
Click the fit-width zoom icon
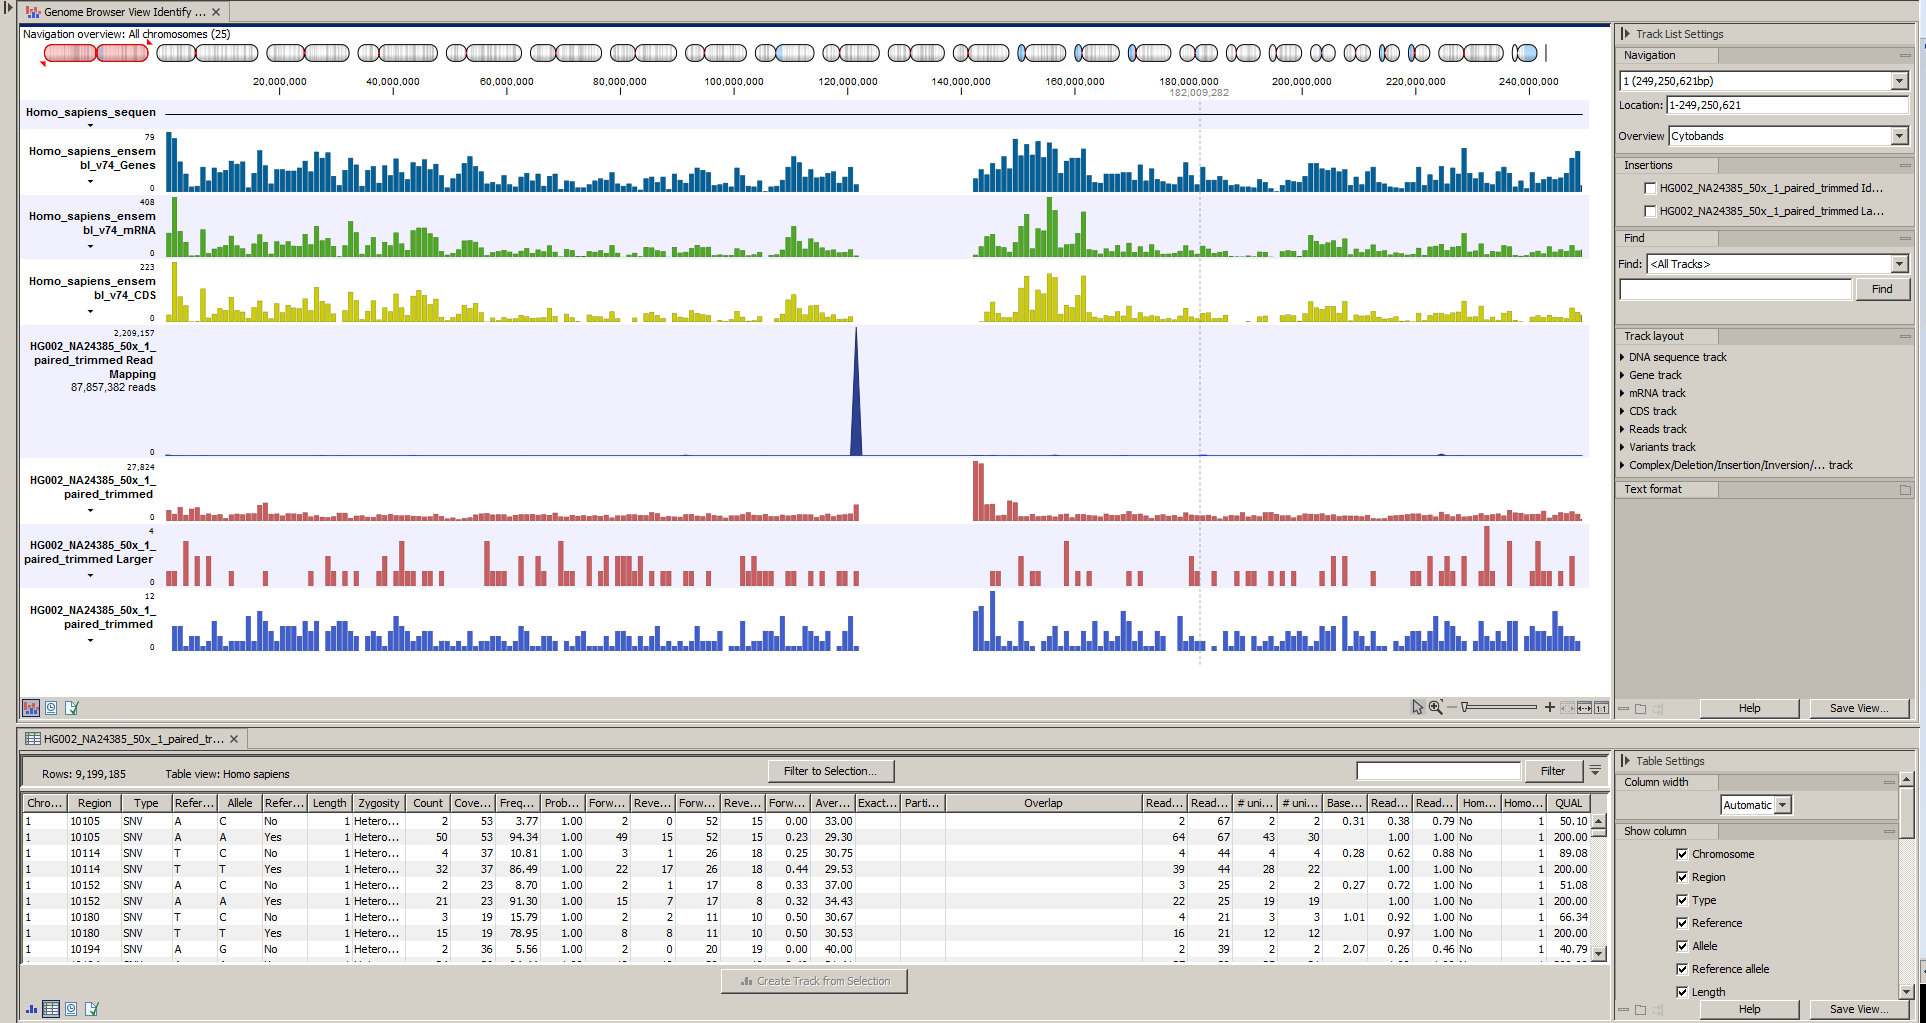(1585, 707)
